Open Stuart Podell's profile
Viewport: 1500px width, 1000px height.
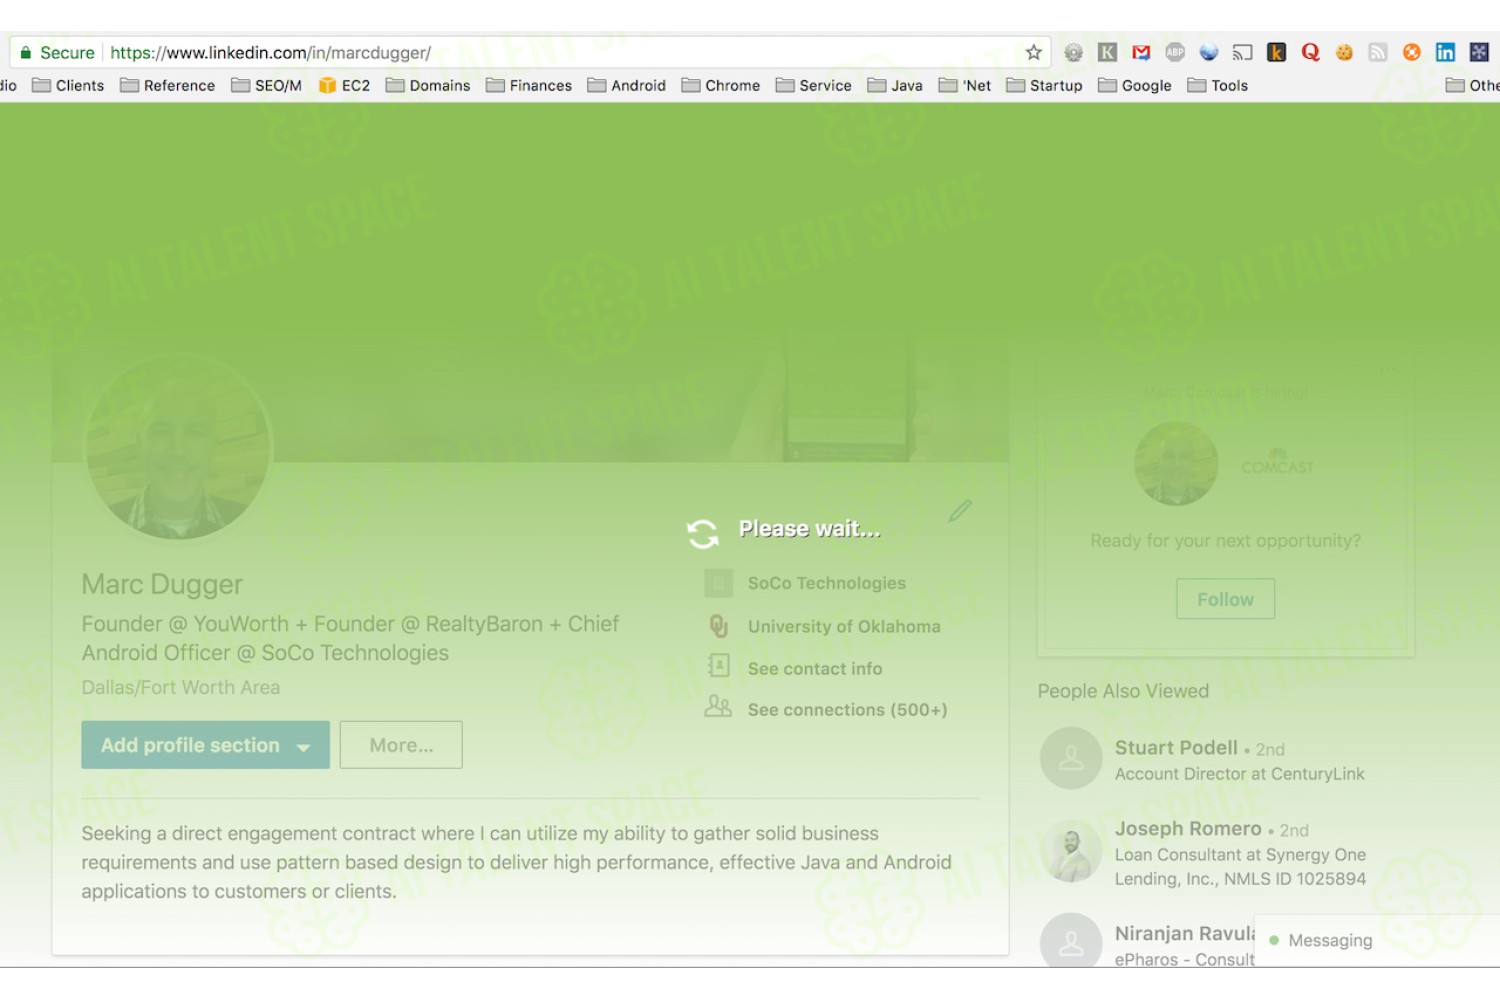coord(1176,748)
